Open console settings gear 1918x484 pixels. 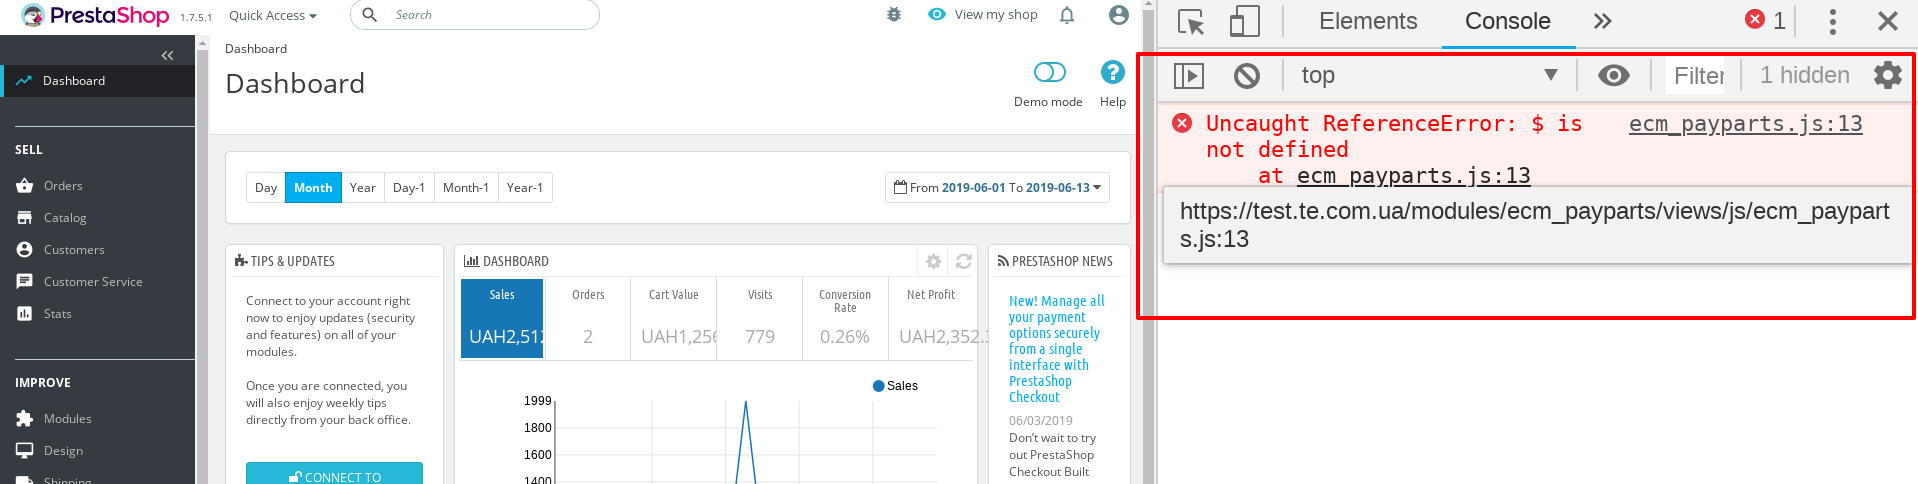pyautogui.click(x=1888, y=75)
